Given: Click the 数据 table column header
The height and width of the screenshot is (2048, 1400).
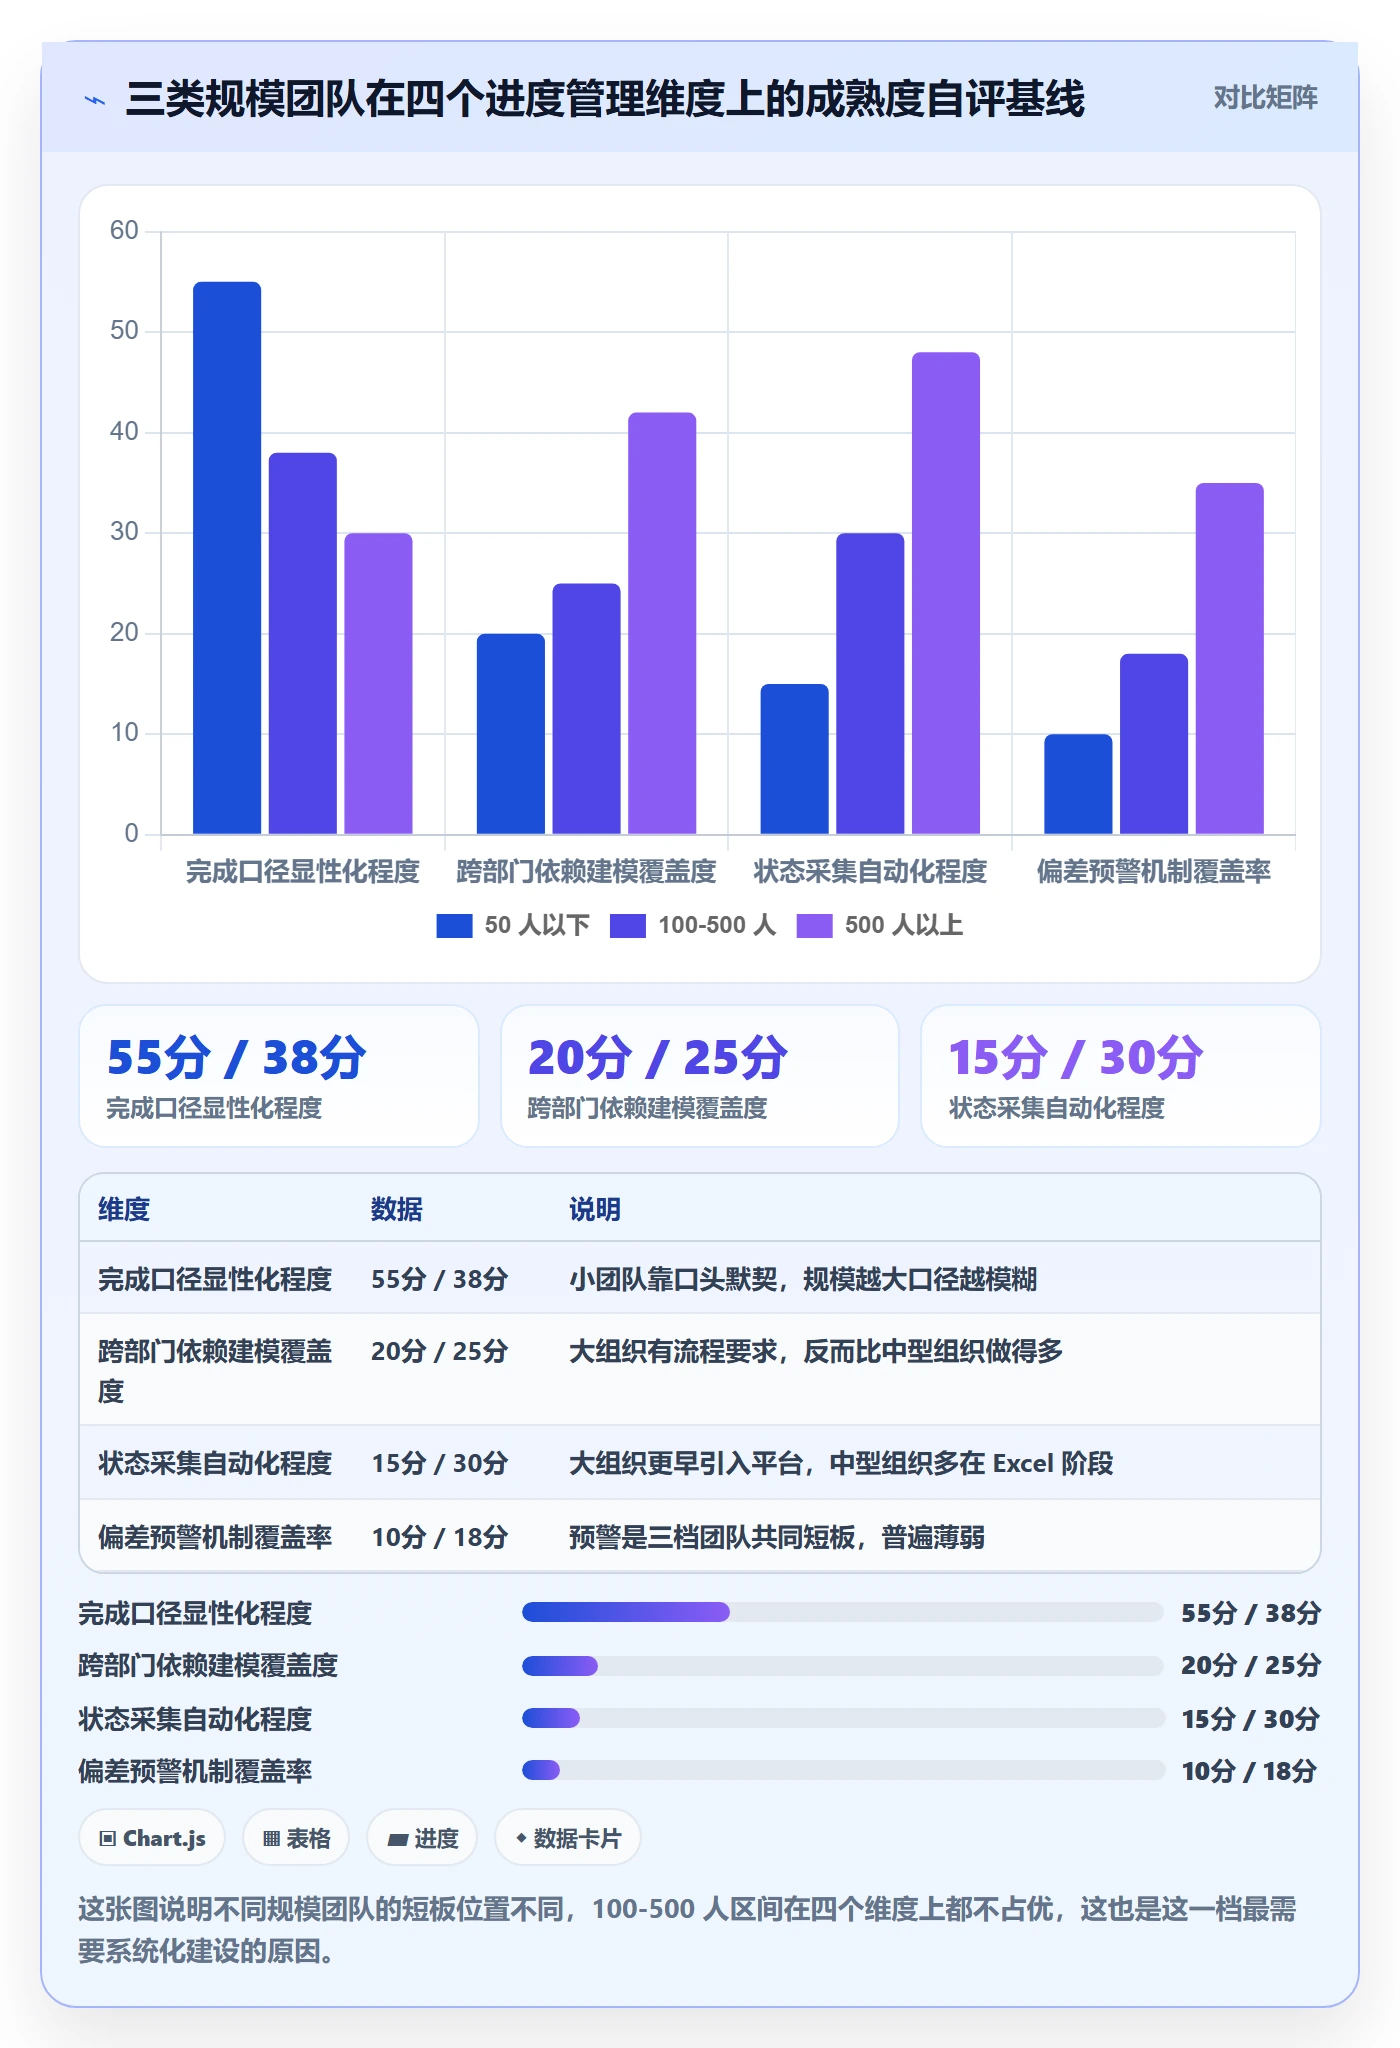Looking at the screenshot, I should coord(397,1209).
